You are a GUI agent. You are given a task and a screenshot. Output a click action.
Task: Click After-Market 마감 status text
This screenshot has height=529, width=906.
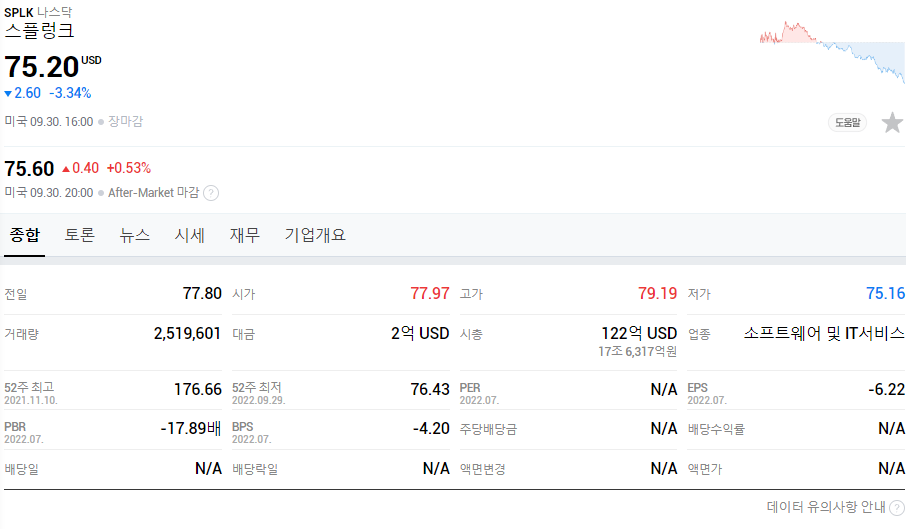pos(154,192)
